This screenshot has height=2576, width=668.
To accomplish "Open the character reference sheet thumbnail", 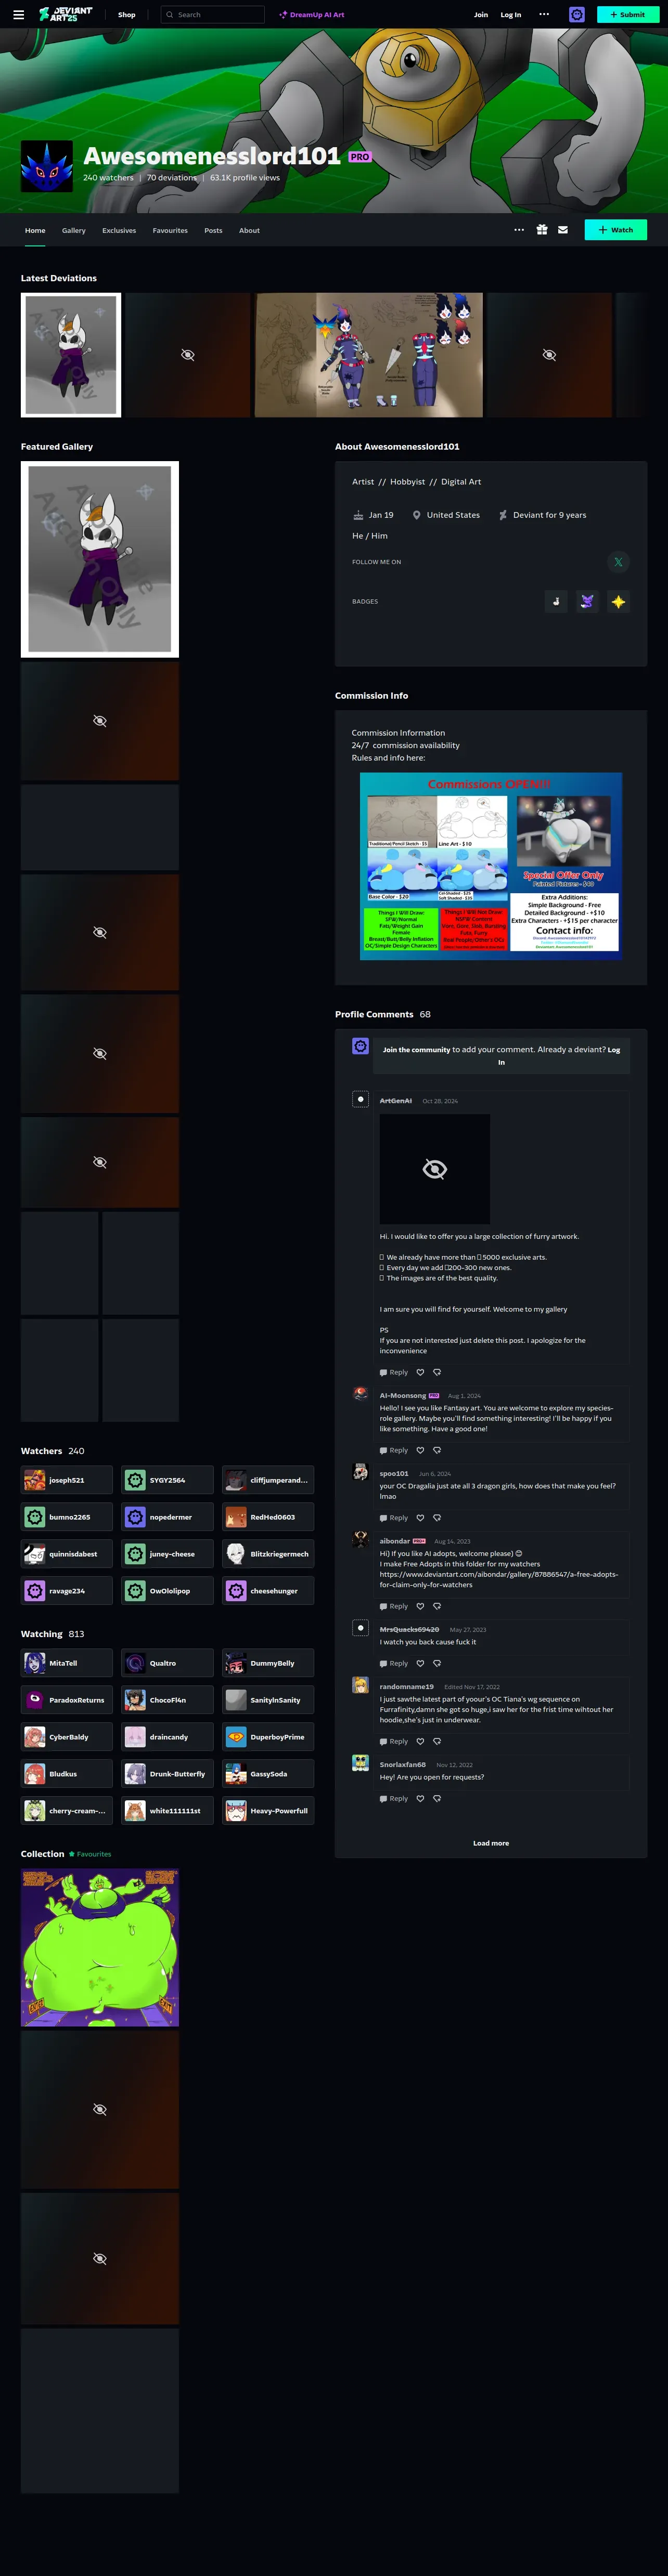I will coord(369,355).
